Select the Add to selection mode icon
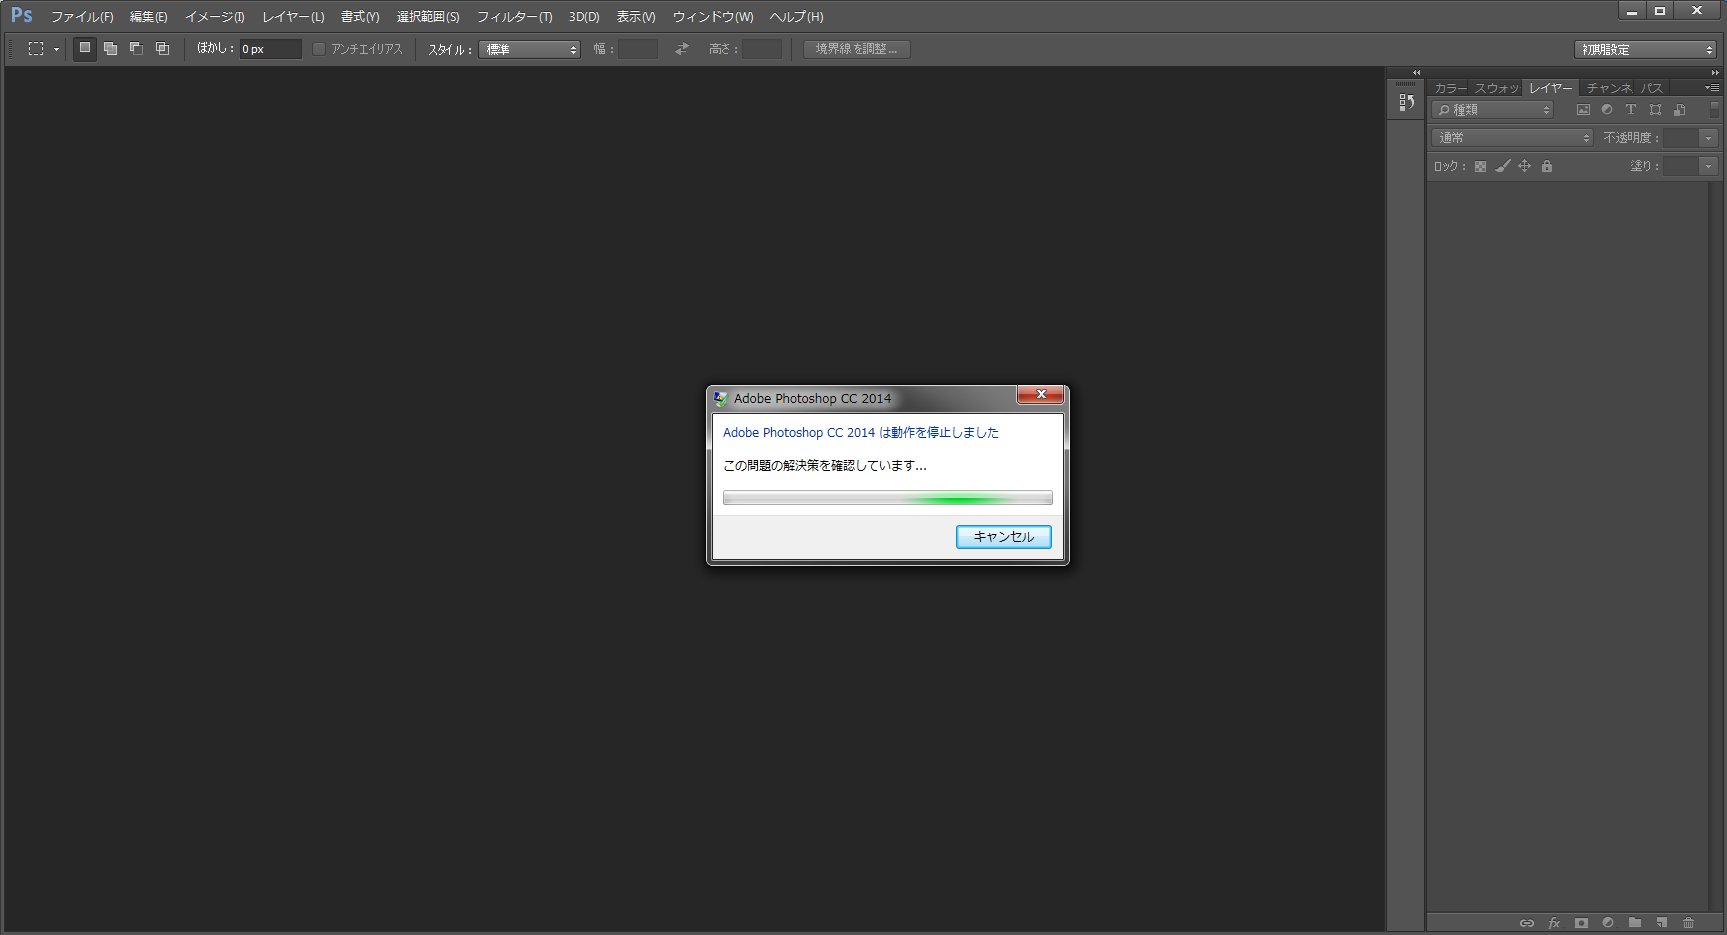The width and height of the screenshot is (1727, 935). 111,48
